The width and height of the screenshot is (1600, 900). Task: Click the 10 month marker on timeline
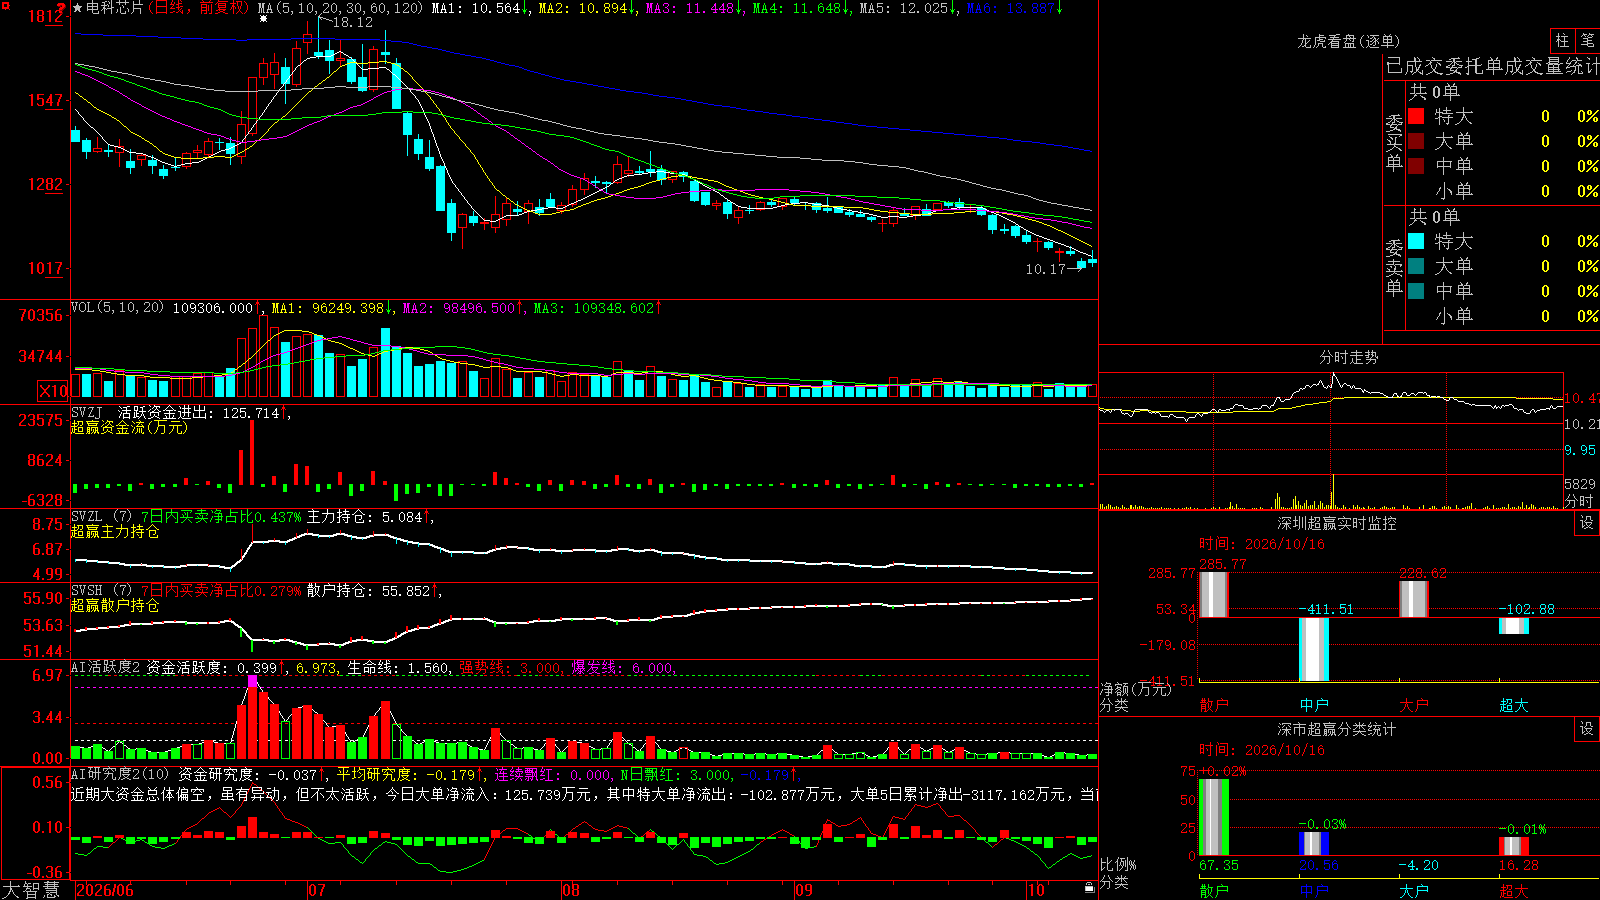tap(1036, 890)
